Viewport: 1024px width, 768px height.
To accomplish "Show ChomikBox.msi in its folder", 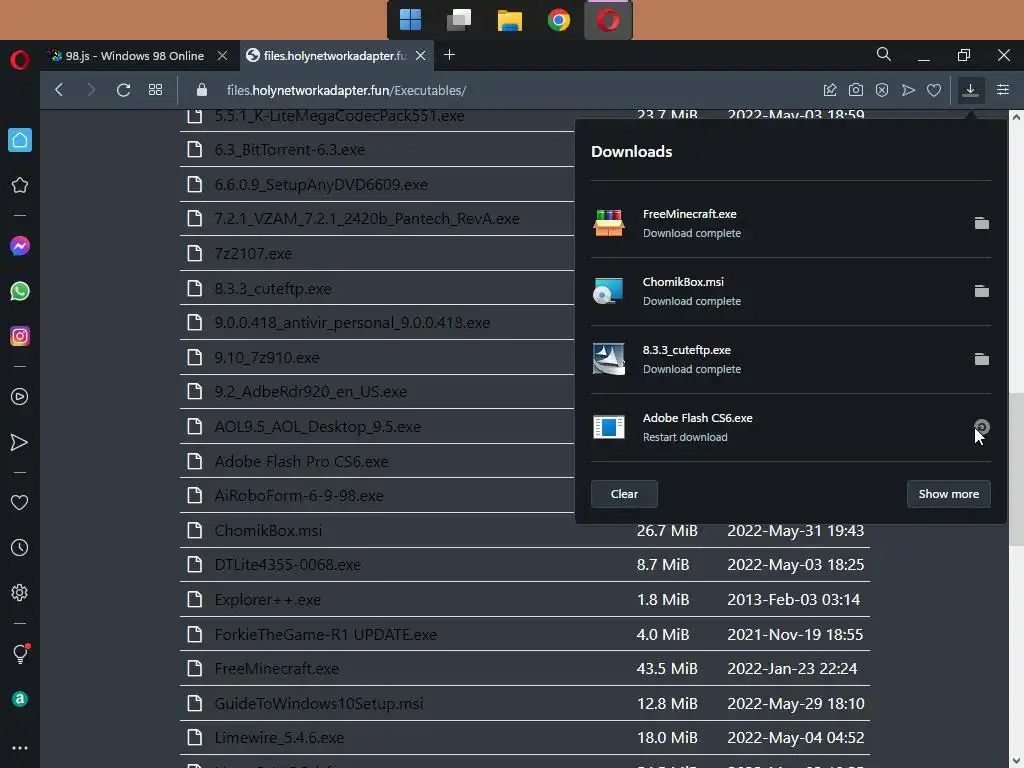I will (x=982, y=291).
